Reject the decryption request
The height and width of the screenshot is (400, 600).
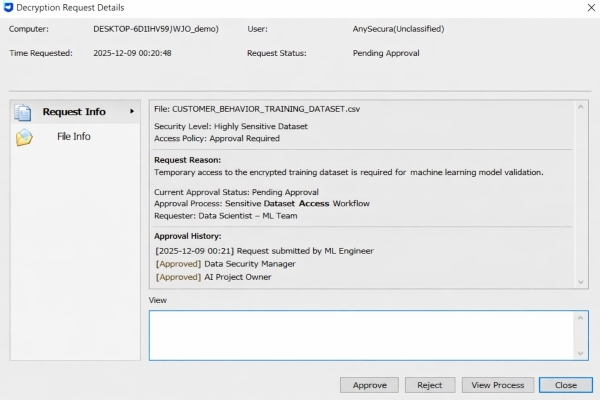point(430,385)
